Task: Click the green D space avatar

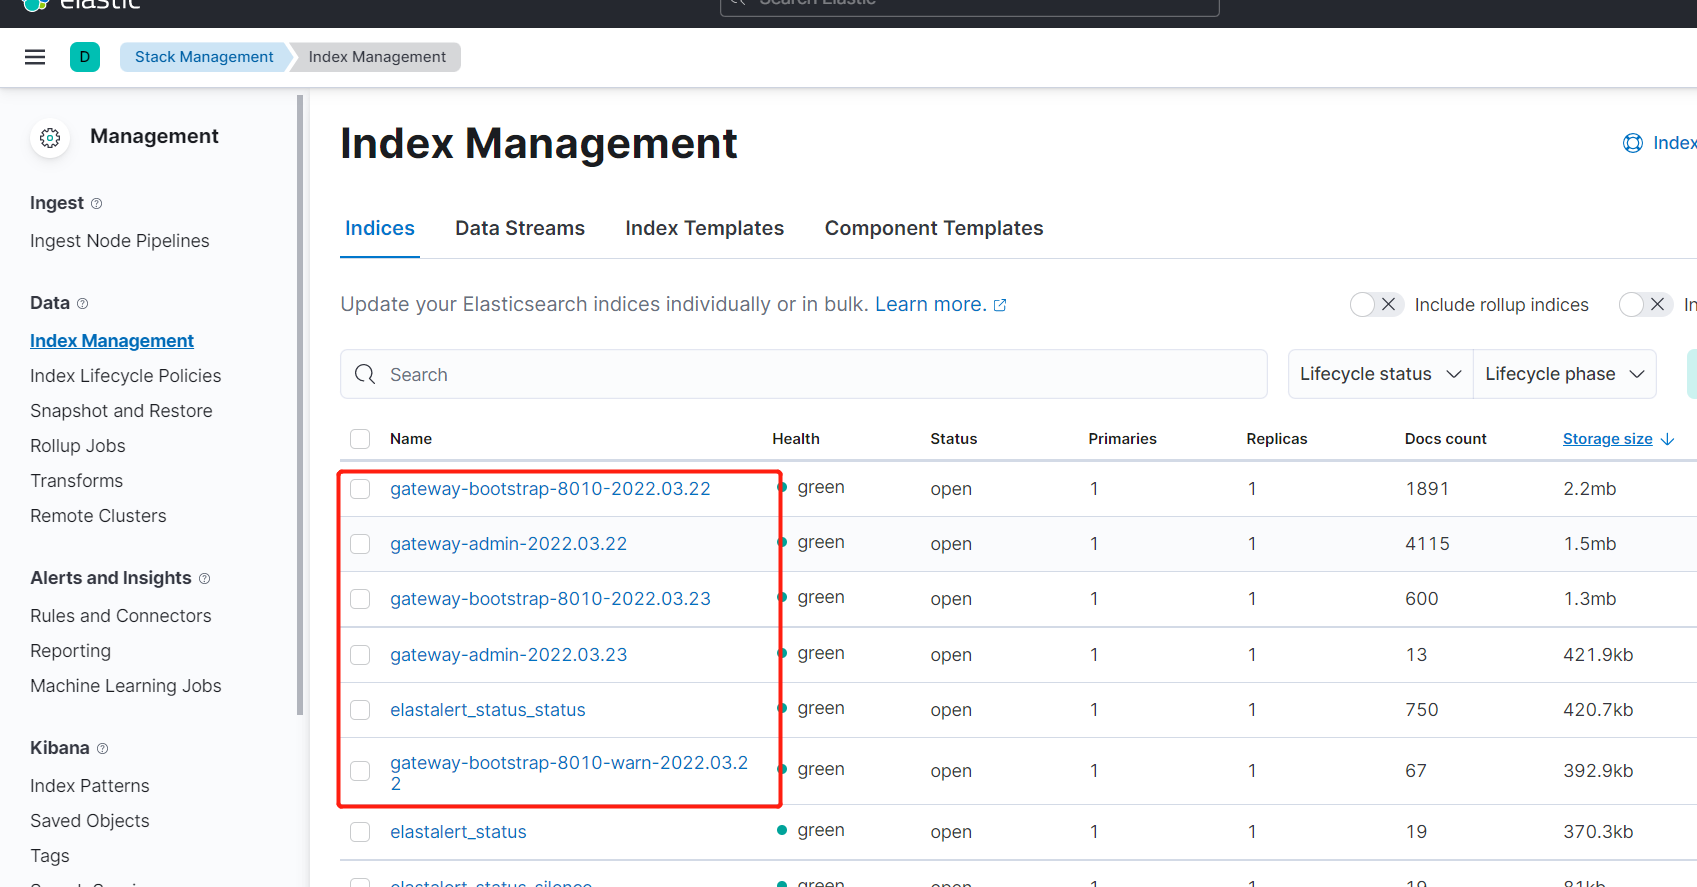Action: [x=85, y=57]
